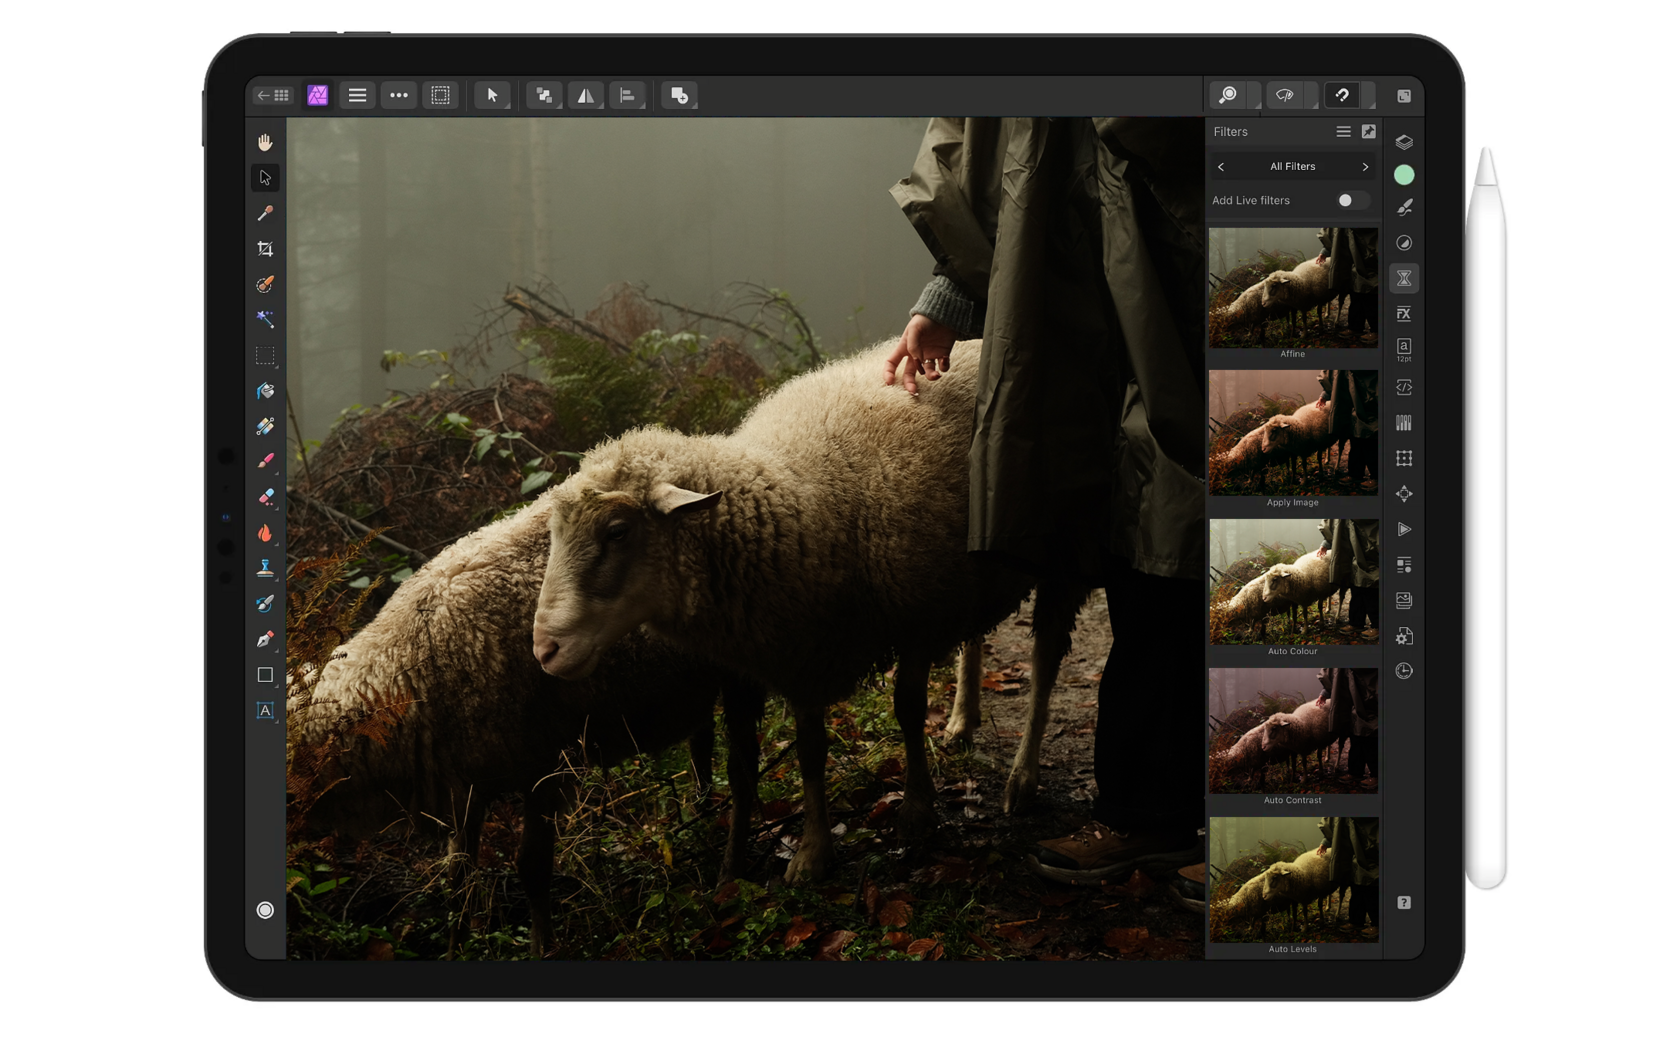The width and height of the screenshot is (1680, 1041).
Task: Pin the Filters panel open
Action: [x=1369, y=132]
